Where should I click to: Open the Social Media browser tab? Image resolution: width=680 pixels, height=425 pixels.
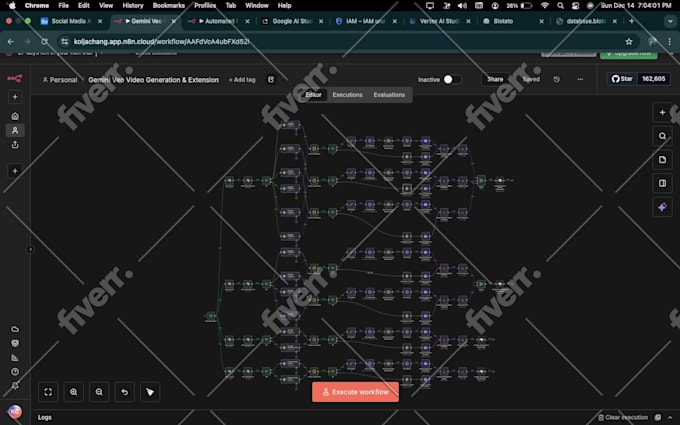click(72, 21)
